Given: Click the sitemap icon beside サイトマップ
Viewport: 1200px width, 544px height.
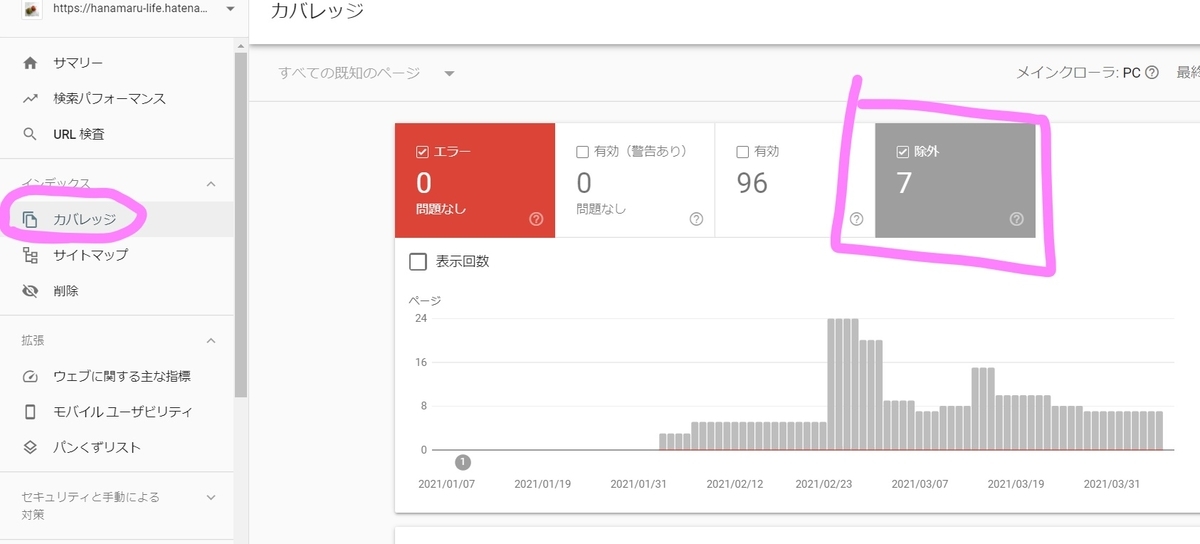Looking at the screenshot, I should click(x=30, y=255).
